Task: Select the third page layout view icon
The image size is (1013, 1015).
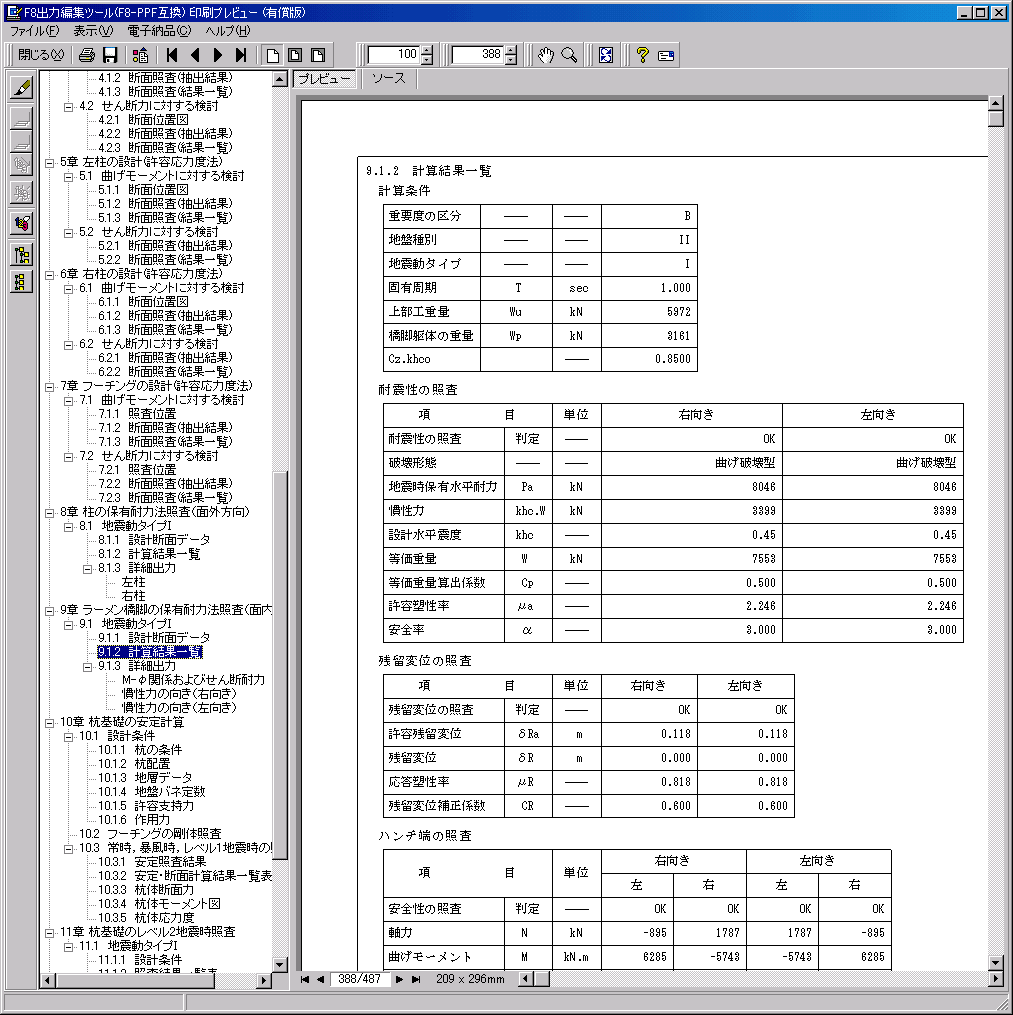Action: click(318, 55)
